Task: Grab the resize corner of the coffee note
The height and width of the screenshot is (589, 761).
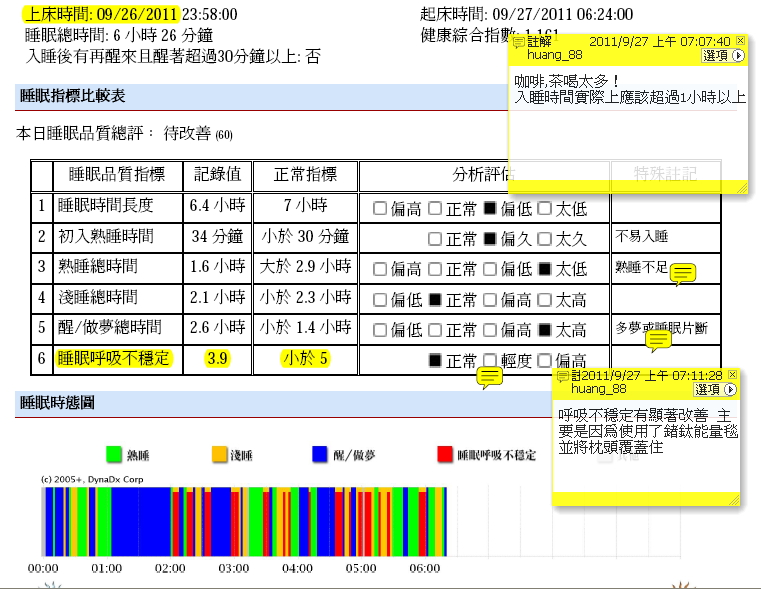Action: click(742, 188)
